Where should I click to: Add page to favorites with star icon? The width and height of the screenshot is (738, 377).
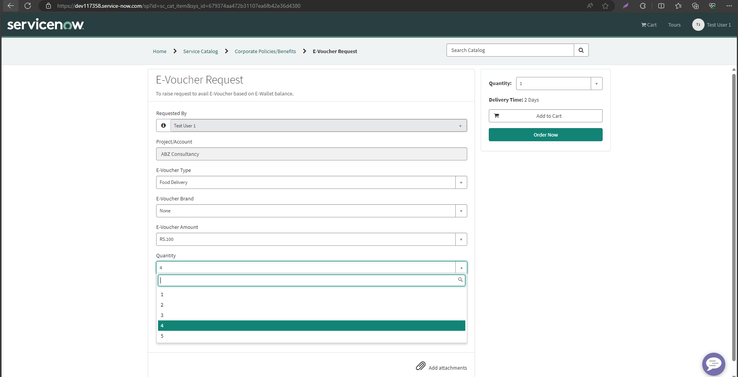[x=605, y=6]
